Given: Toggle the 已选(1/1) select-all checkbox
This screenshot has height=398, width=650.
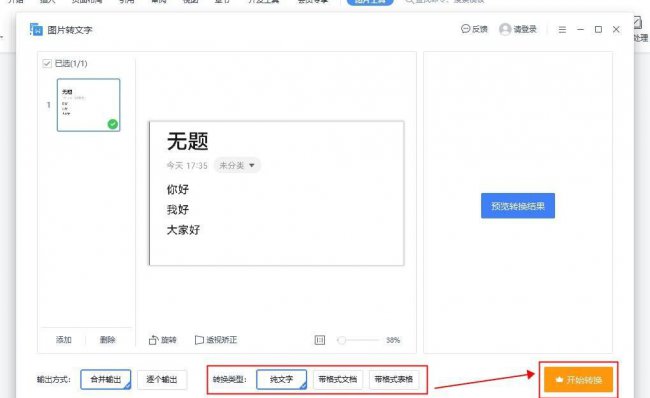Looking at the screenshot, I should [x=47, y=63].
